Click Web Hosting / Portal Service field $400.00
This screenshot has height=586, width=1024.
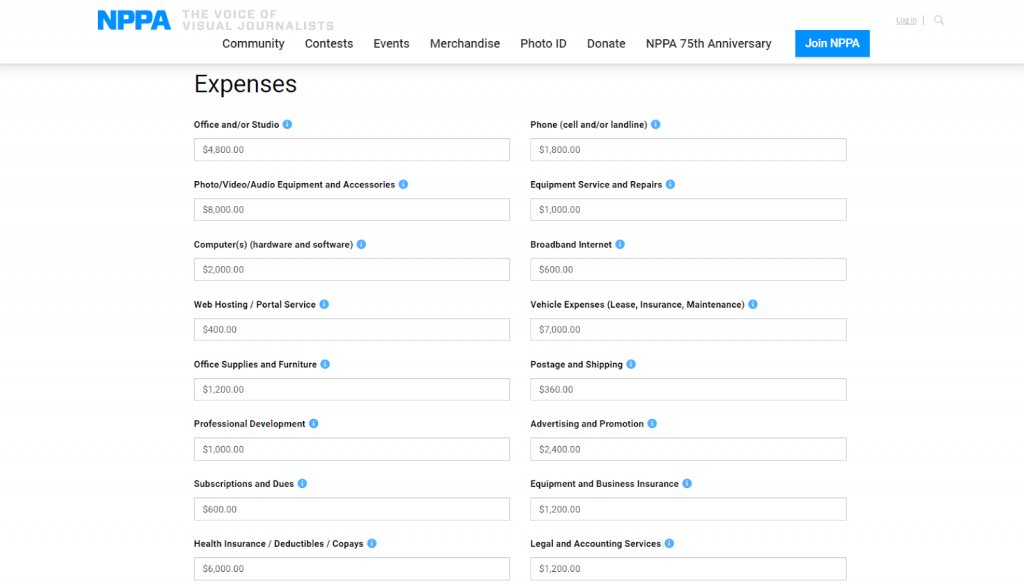pyautogui.click(x=352, y=329)
